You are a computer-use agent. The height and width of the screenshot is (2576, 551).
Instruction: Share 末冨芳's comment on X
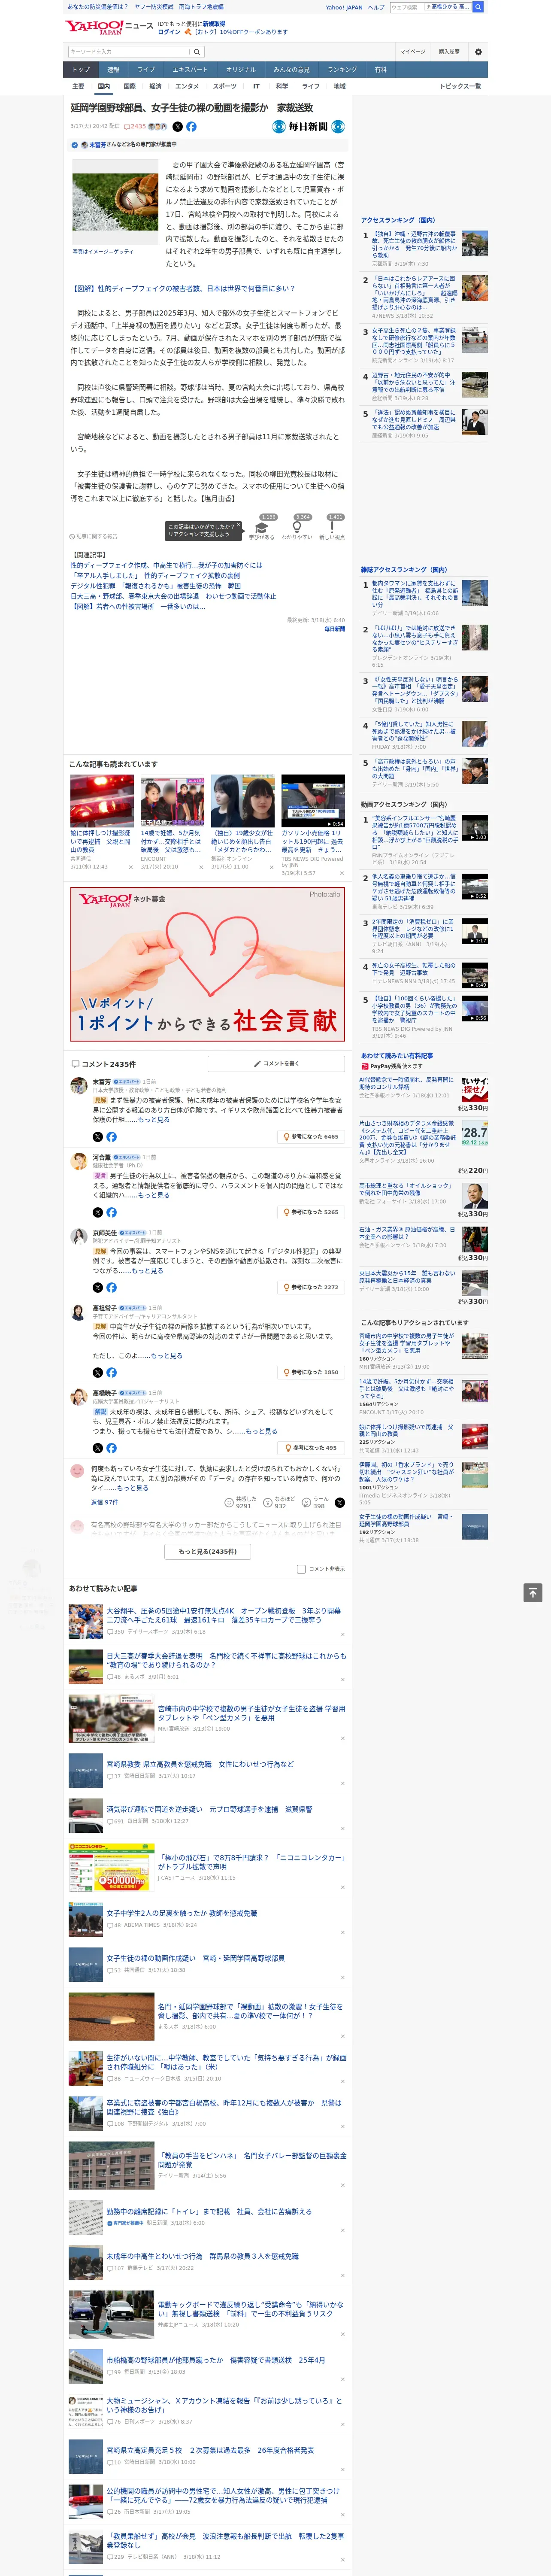[97, 1136]
